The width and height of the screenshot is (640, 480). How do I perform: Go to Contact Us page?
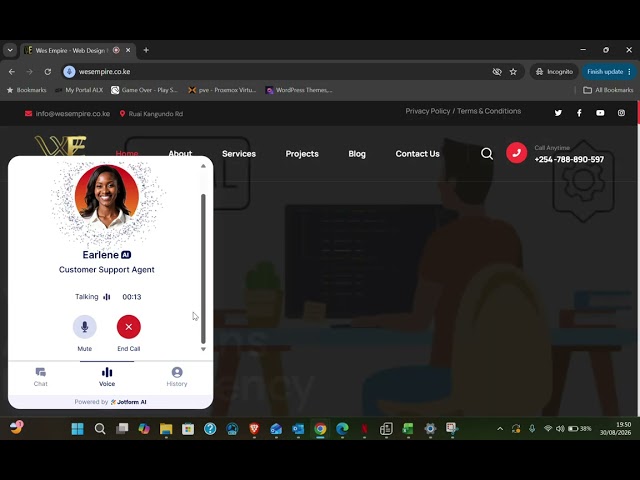click(x=417, y=154)
